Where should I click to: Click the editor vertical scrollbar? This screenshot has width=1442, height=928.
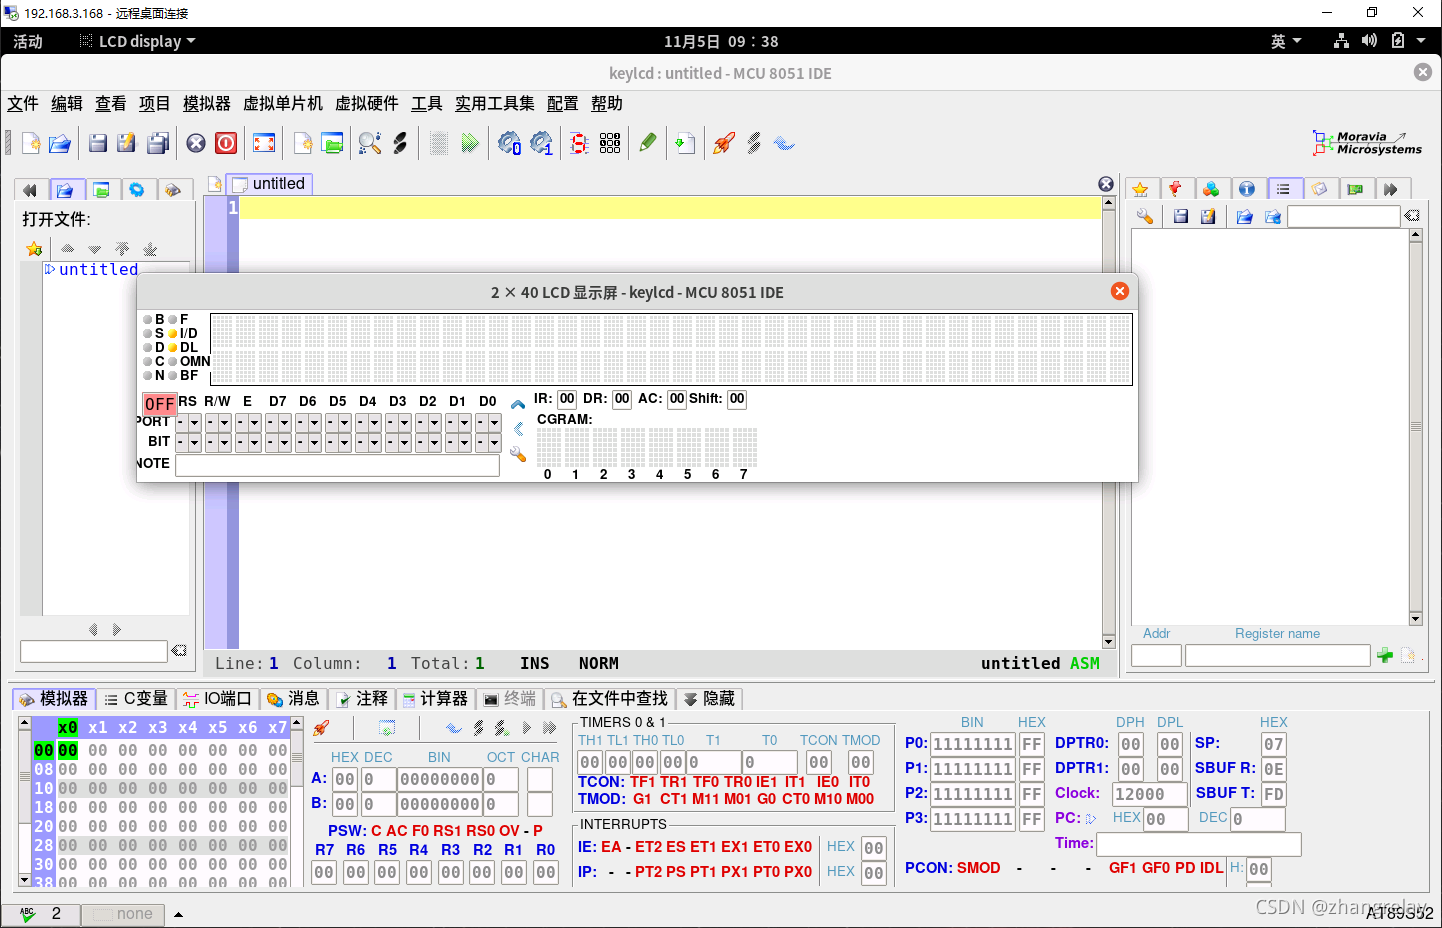pyautogui.click(x=1108, y=422)
